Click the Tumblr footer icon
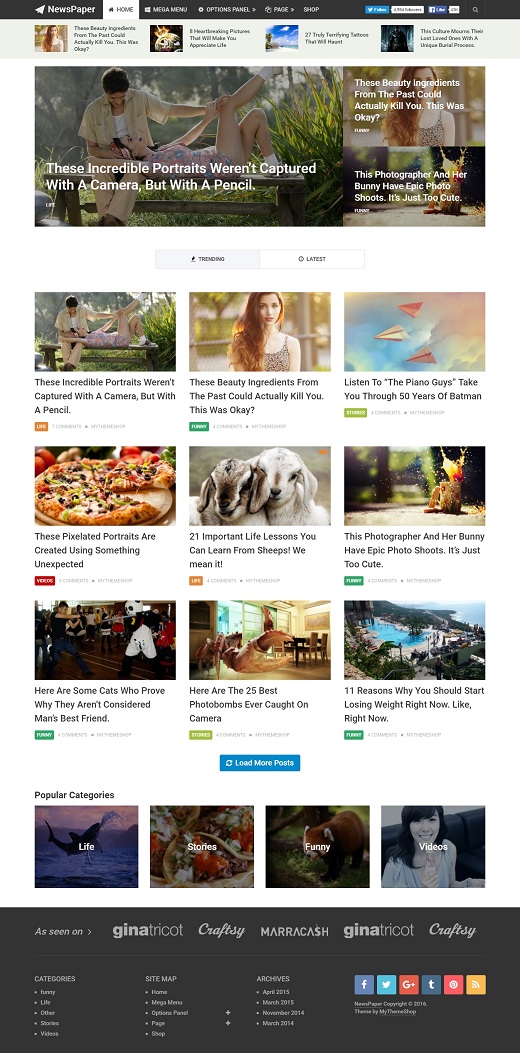The height and width of the screenshot is (1053, 520). [x=431, y=985]
